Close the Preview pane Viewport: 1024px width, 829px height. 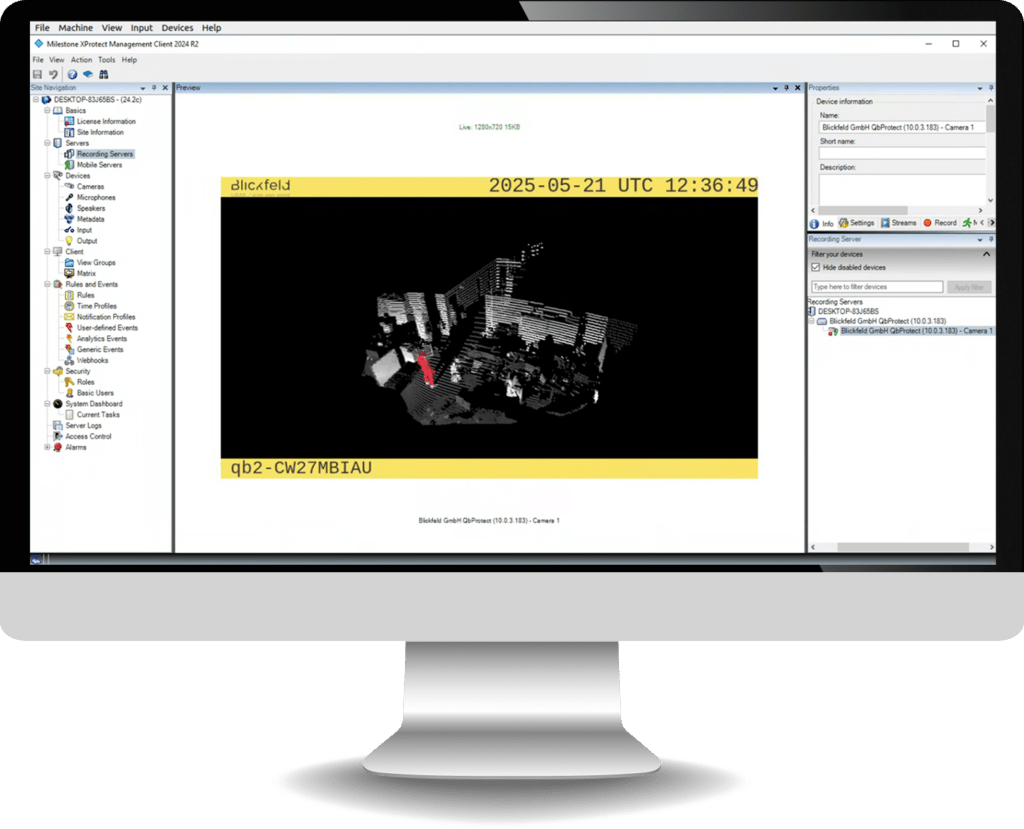pyautogui.click(x=797, y=88)
